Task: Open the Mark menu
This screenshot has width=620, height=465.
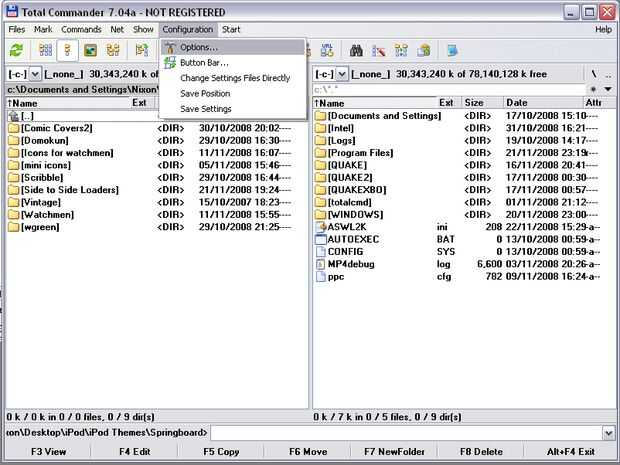Action: (x=43, y=29)
